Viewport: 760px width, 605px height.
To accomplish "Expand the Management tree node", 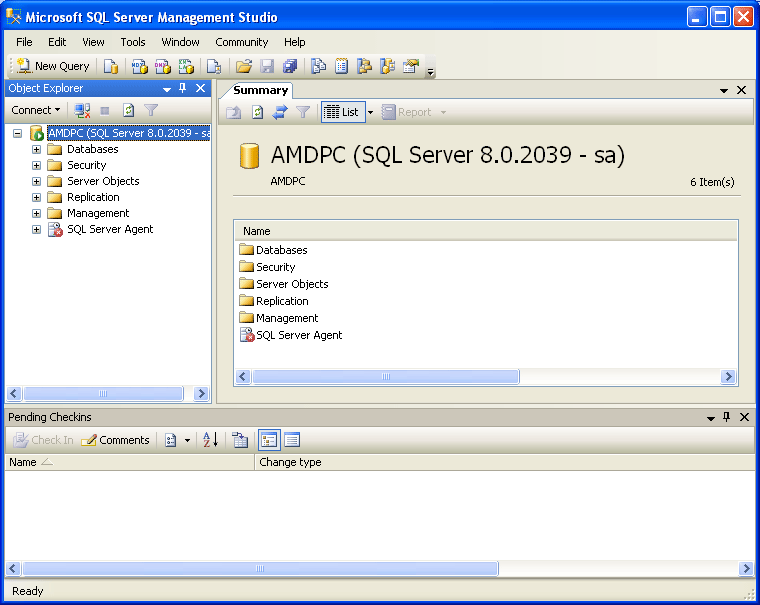I will [x=36, y=213].
